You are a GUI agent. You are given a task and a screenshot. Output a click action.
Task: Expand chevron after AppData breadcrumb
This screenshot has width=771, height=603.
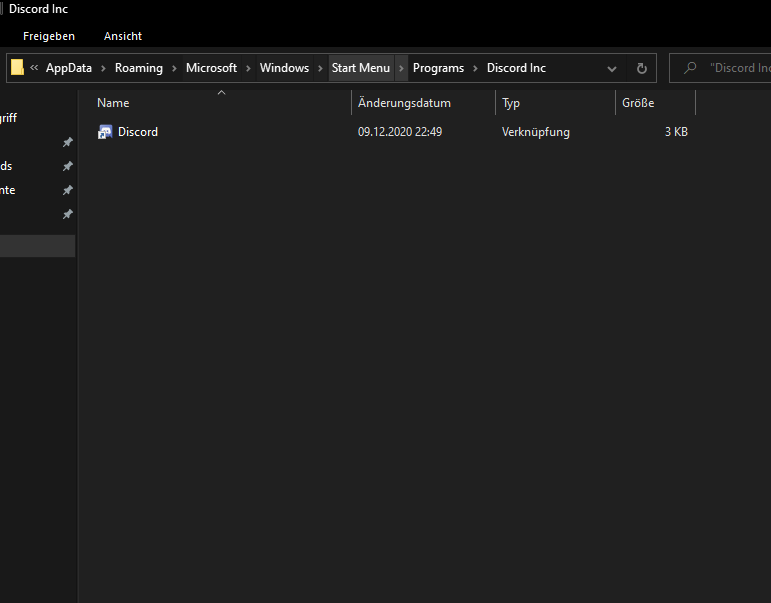[x=103, y=68]
